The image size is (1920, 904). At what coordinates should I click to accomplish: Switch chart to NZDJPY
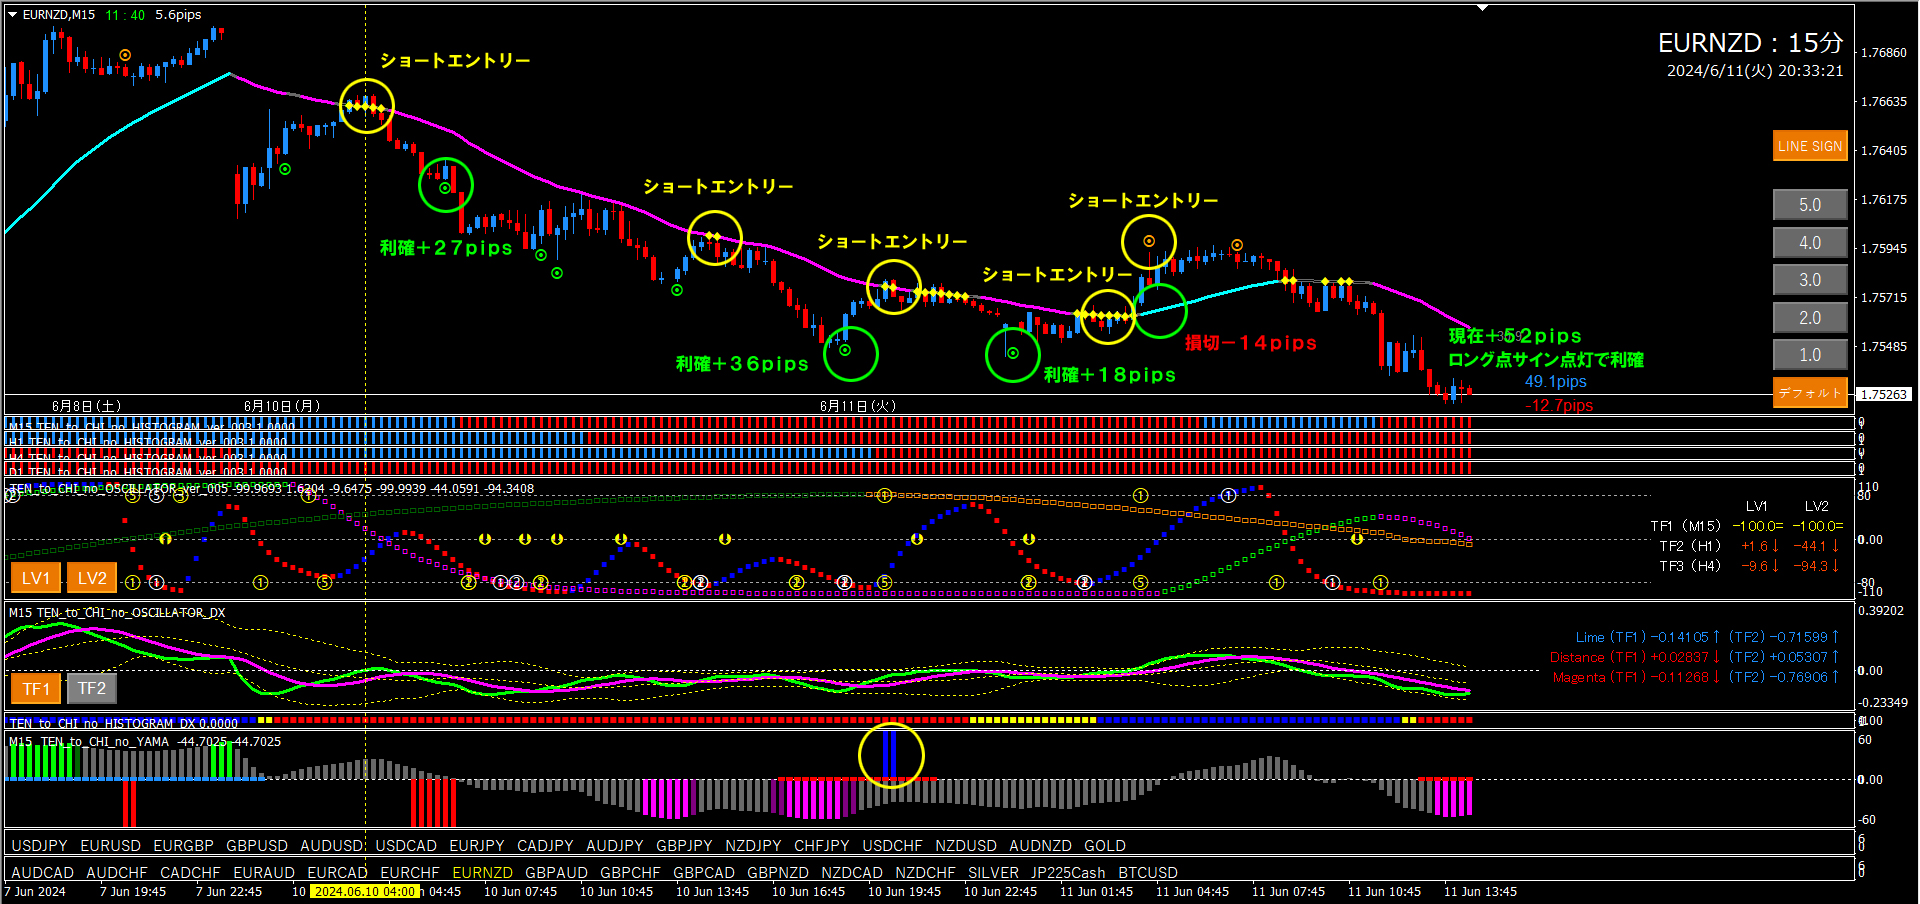click(x=753, y=846)
